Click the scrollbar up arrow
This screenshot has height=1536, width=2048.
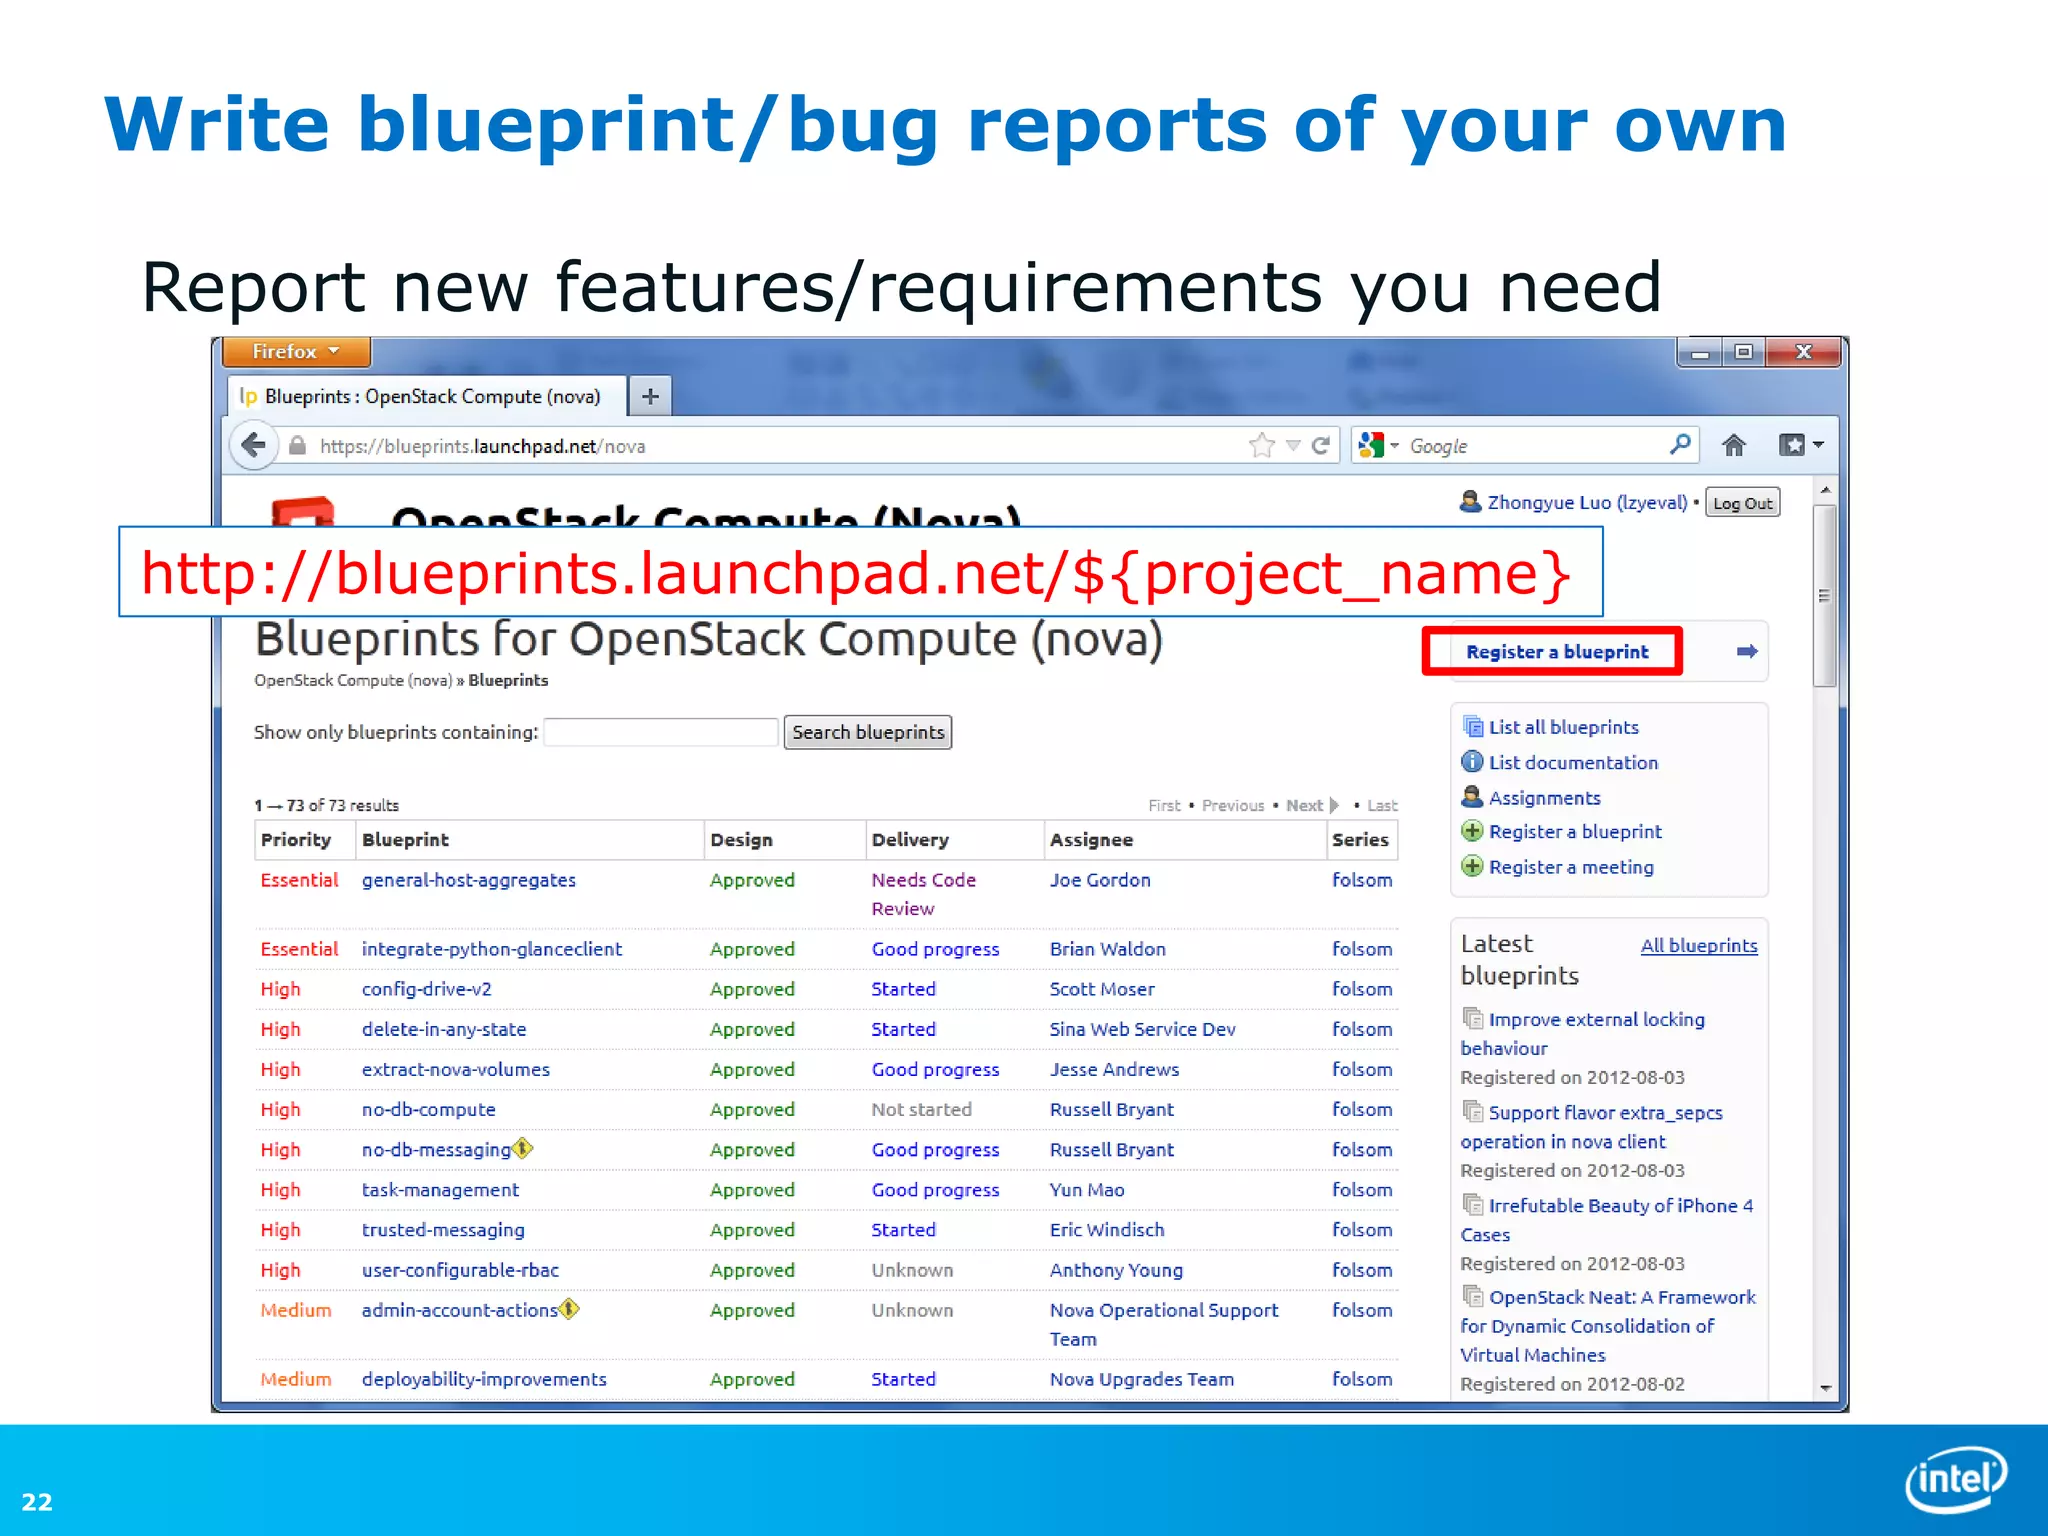point(1826,490)
